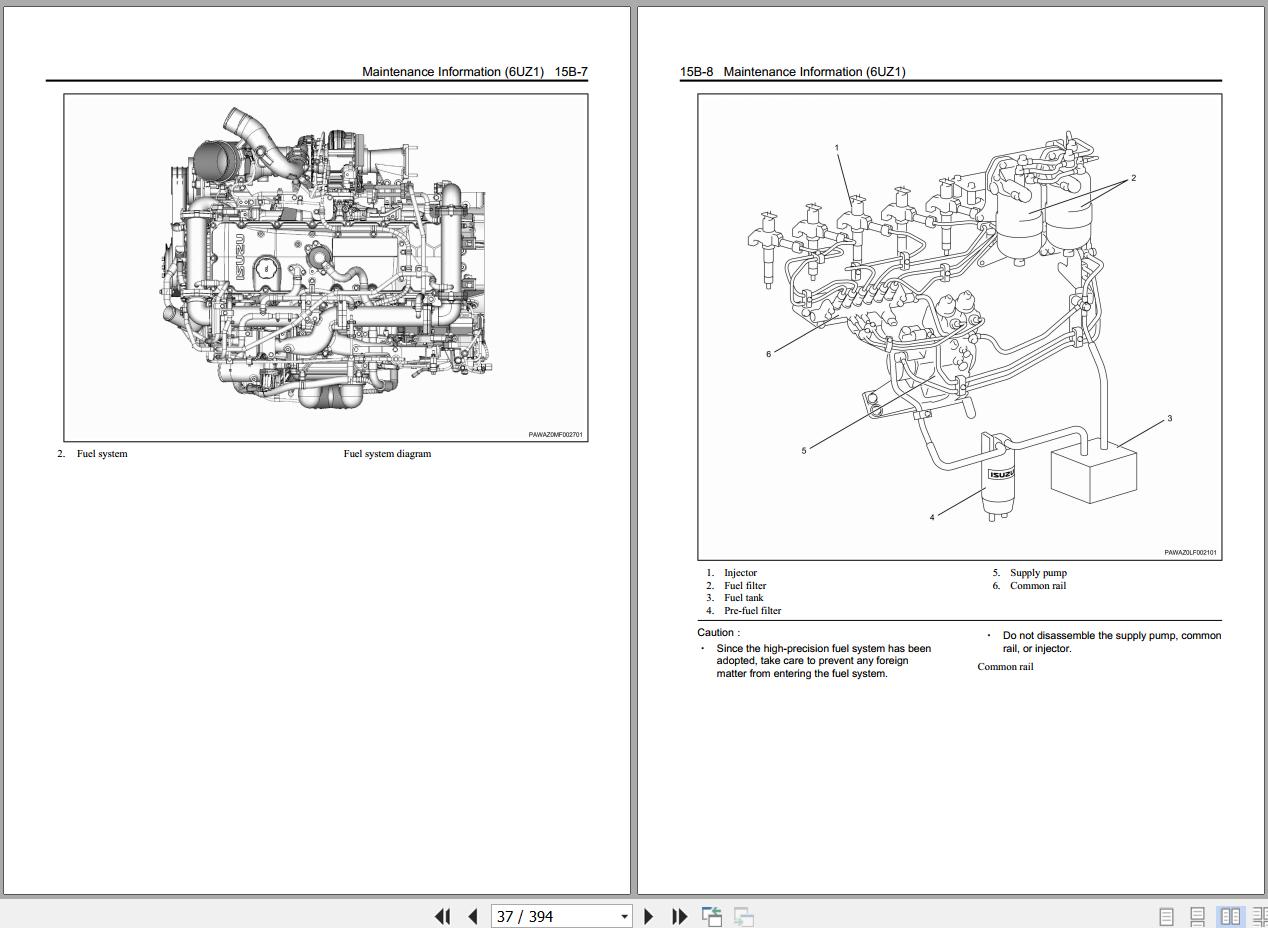Click the 'Fuel system diagram' caption text

[x=387, y=454]
